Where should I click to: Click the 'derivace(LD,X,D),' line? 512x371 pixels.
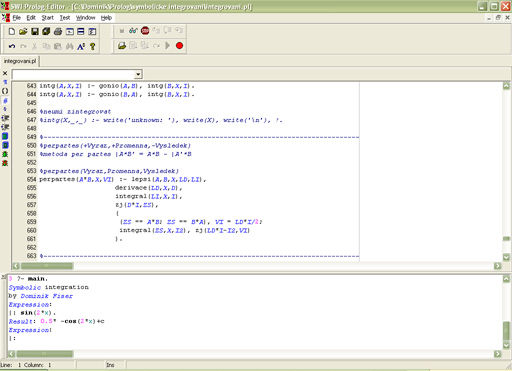coord(149,188)
